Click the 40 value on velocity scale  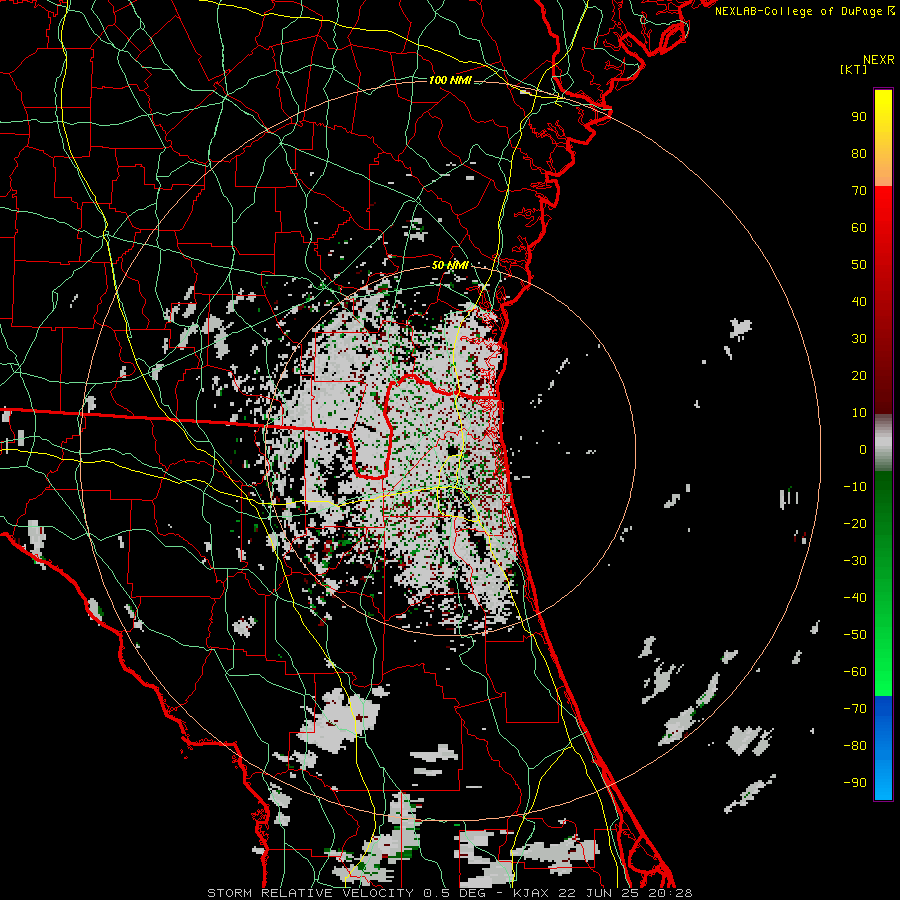859,301
